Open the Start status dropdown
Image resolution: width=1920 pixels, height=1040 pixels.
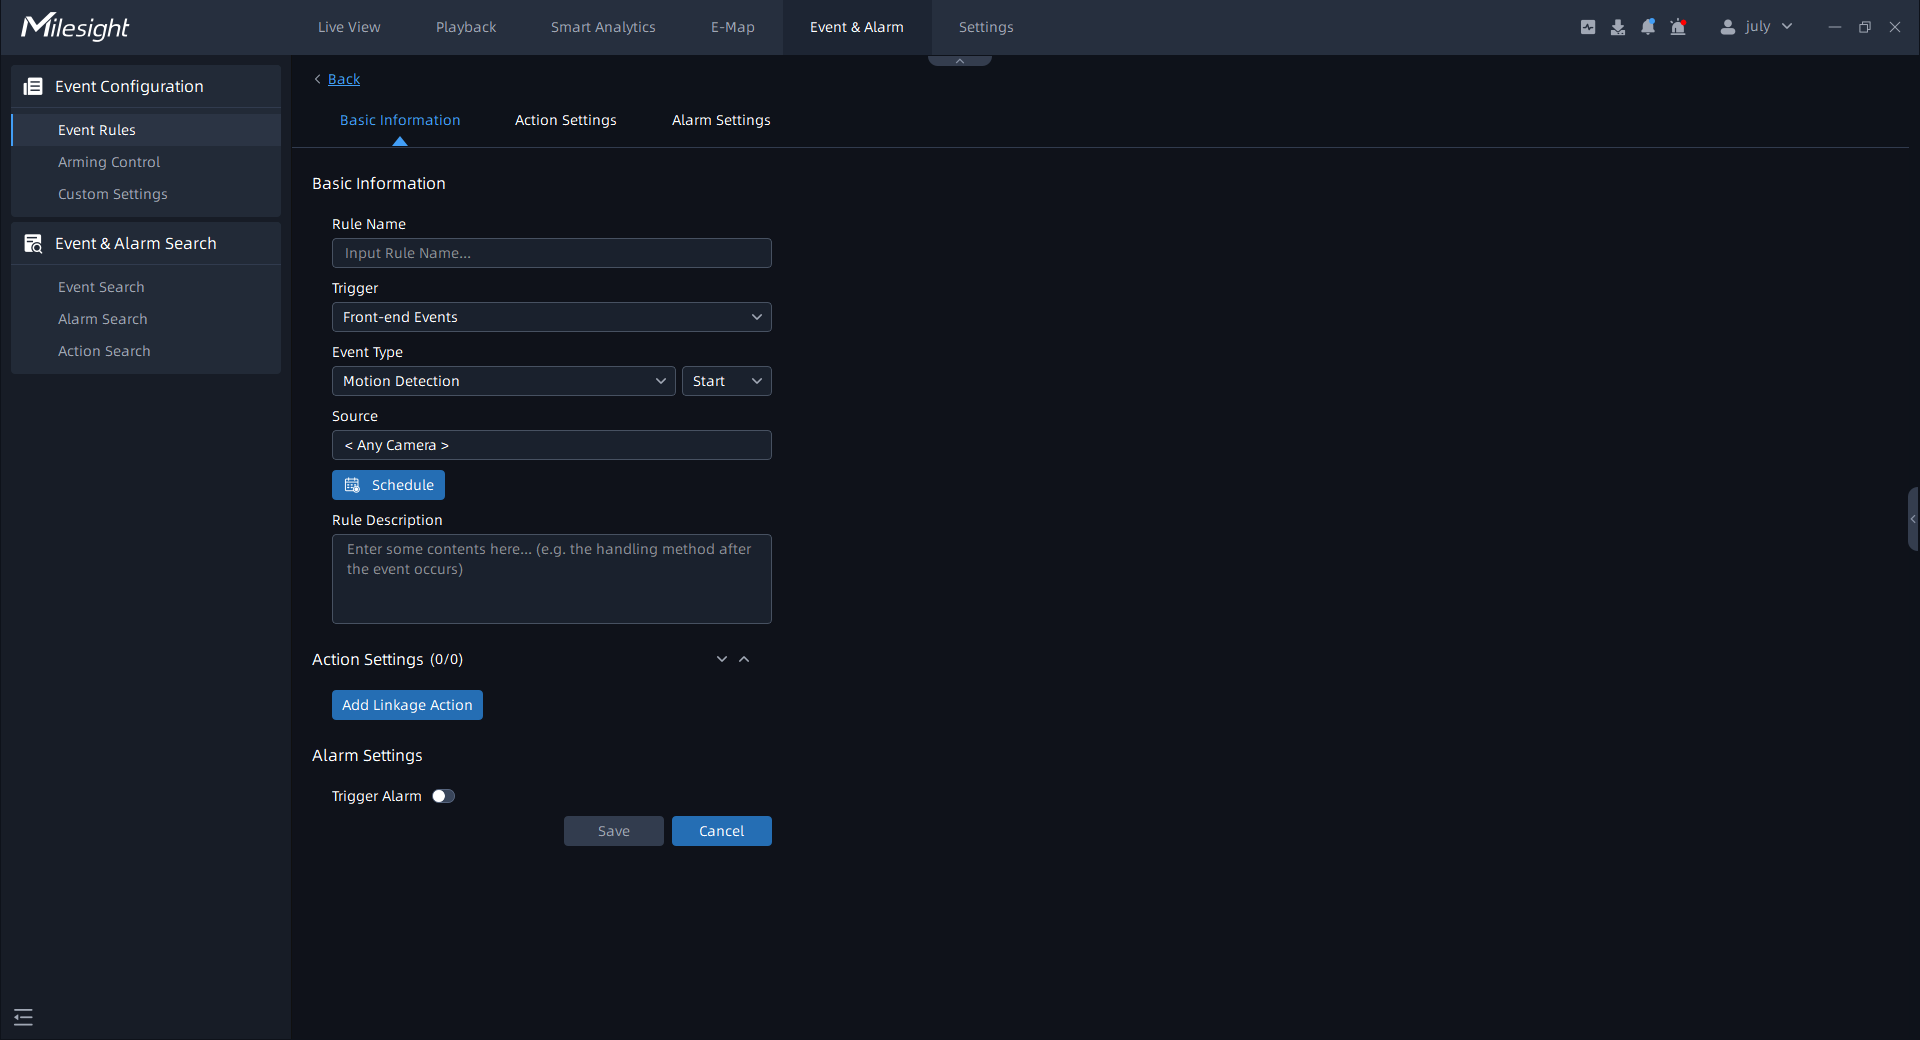(x=726, y=381)
